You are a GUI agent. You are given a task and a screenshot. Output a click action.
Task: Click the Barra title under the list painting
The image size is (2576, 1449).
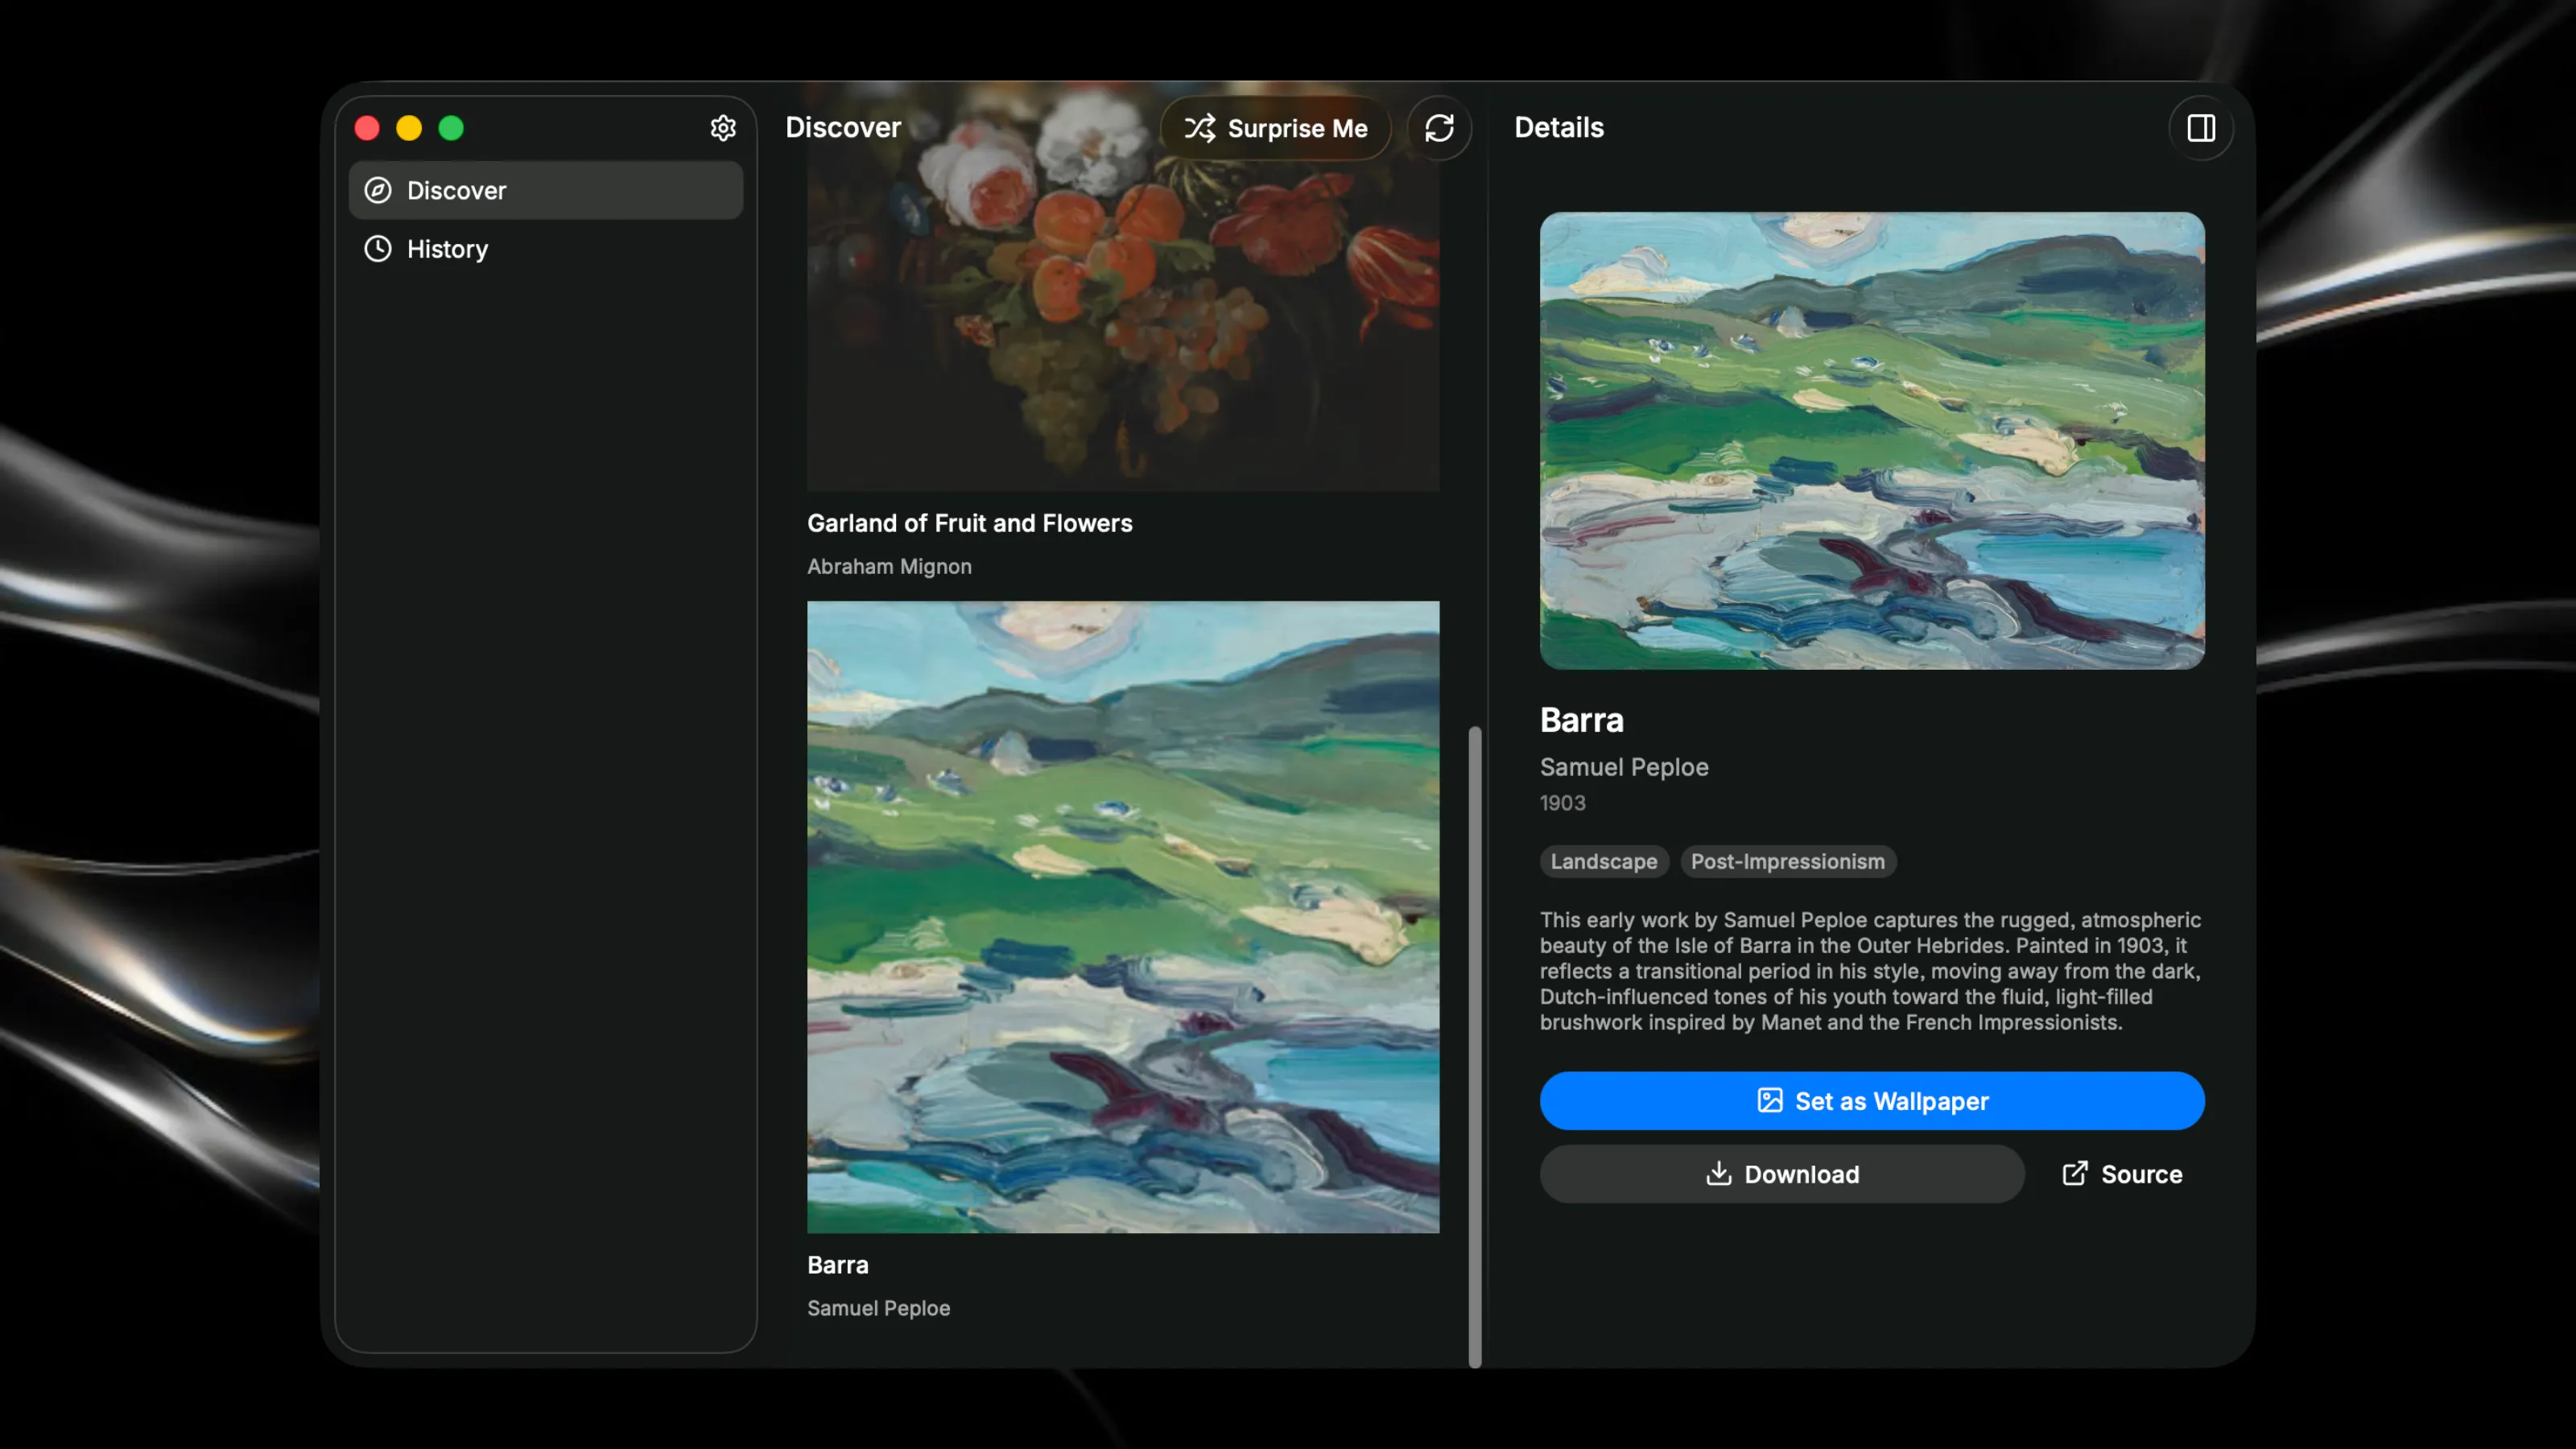(837, 1265)
